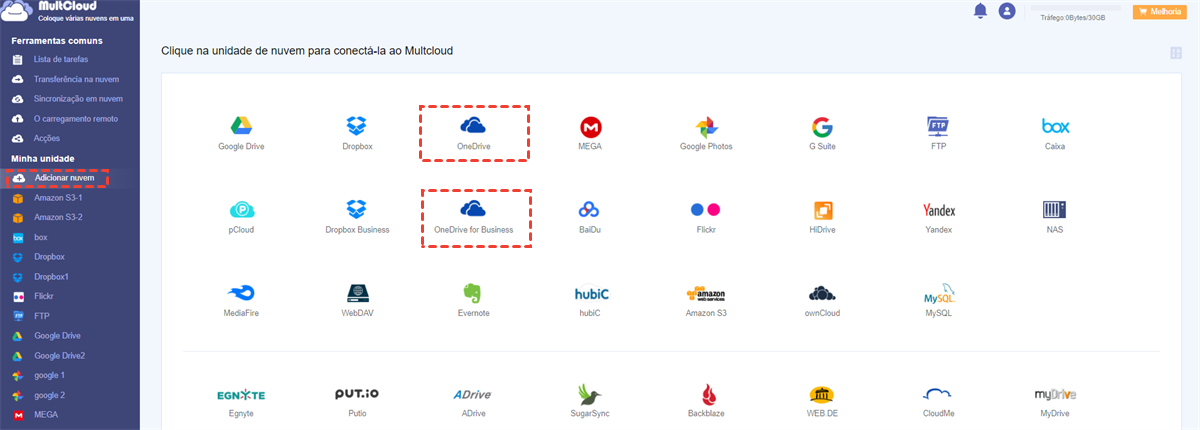Select Google Drive cloud icon

tap(239, 127)
